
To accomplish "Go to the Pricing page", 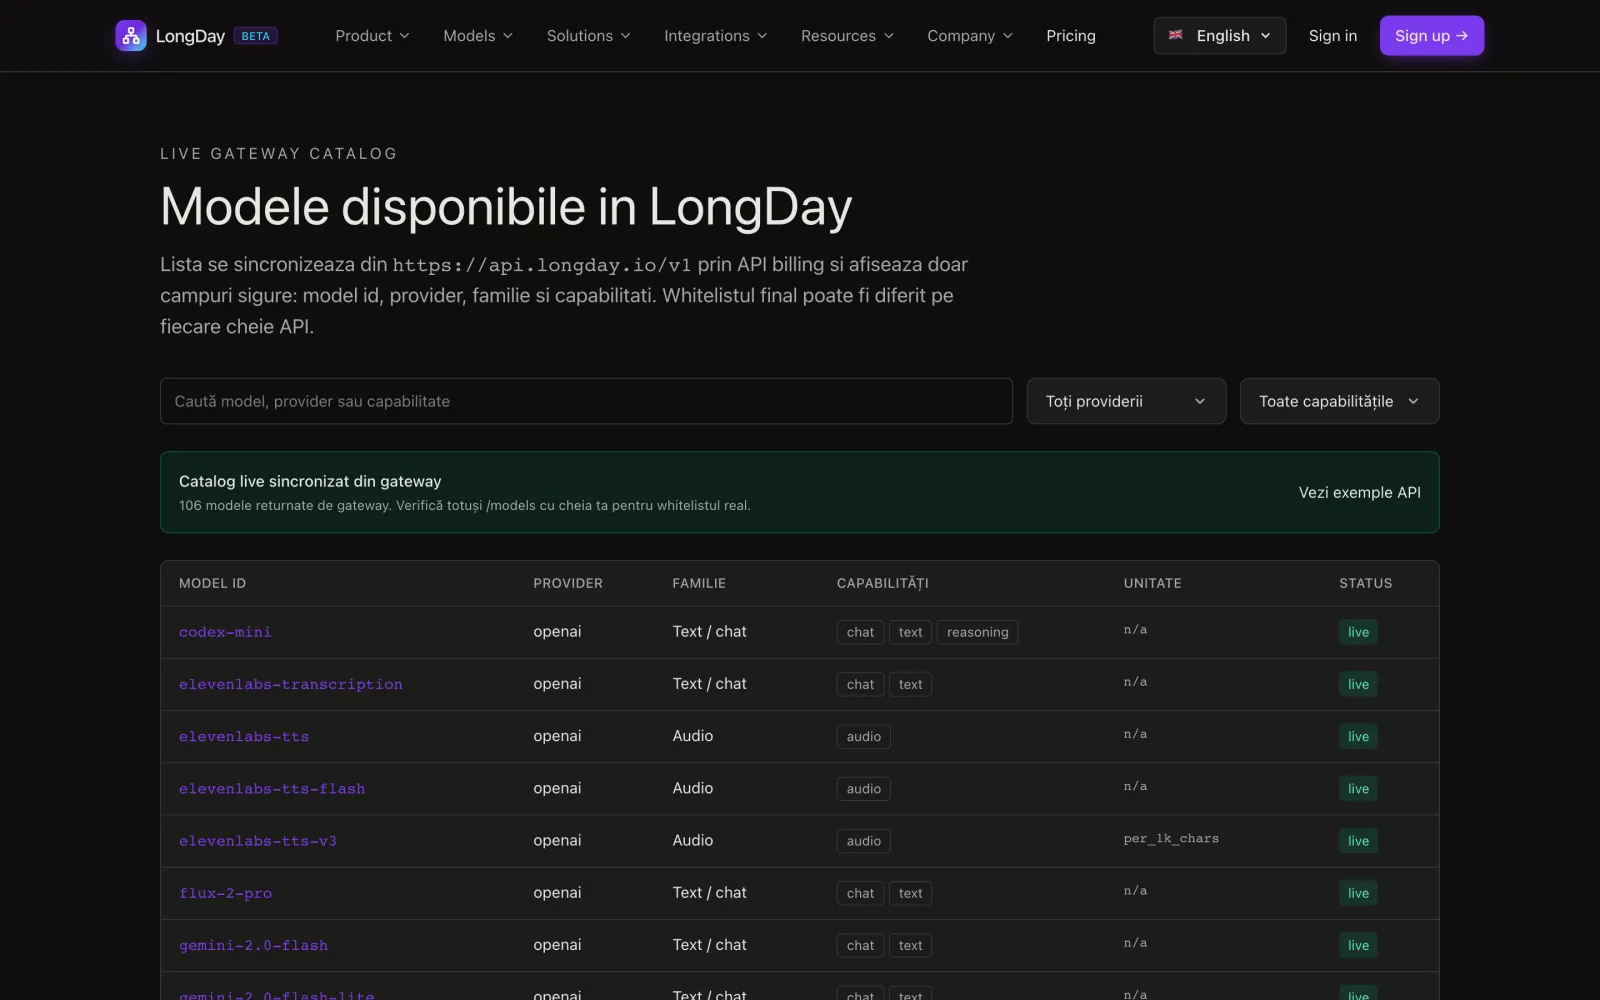I will pos(1071,36).
